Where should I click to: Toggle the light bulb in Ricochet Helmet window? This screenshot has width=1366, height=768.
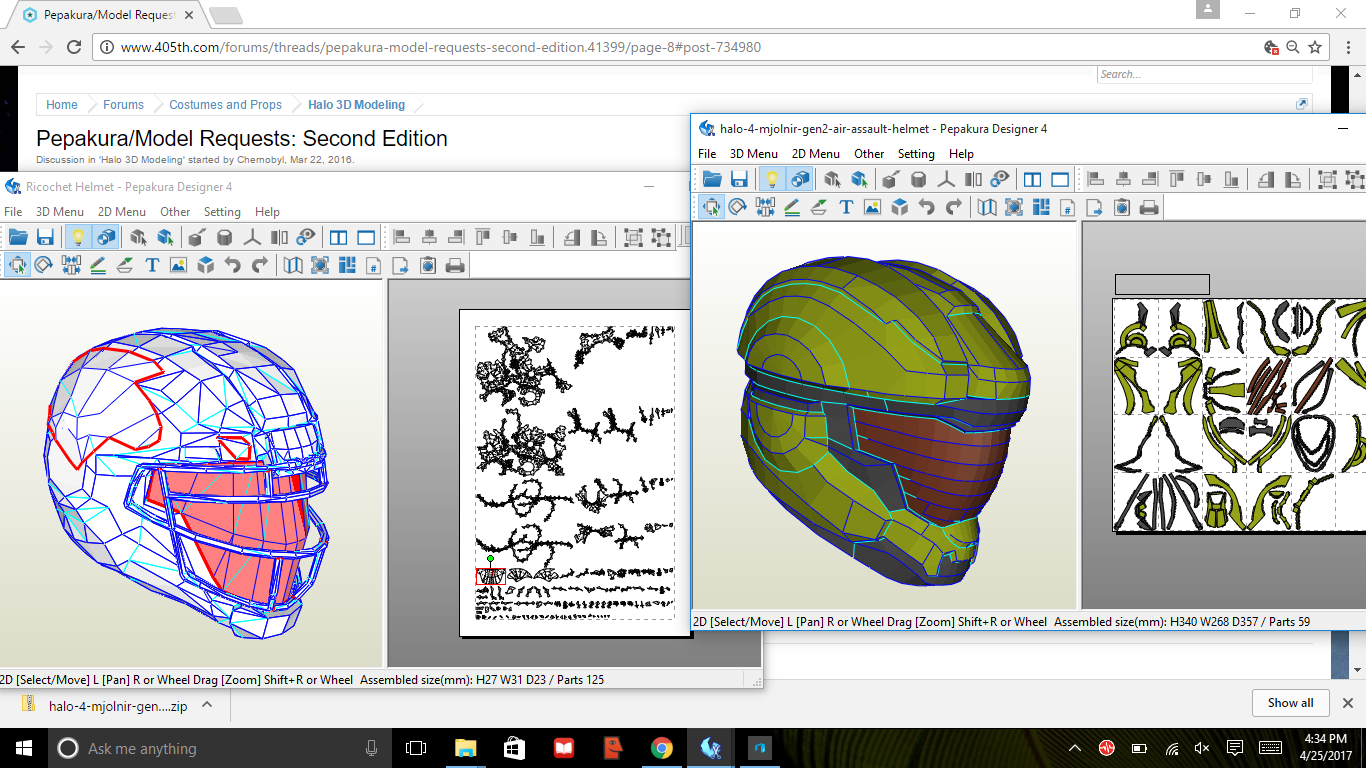(x=78, y=237)
